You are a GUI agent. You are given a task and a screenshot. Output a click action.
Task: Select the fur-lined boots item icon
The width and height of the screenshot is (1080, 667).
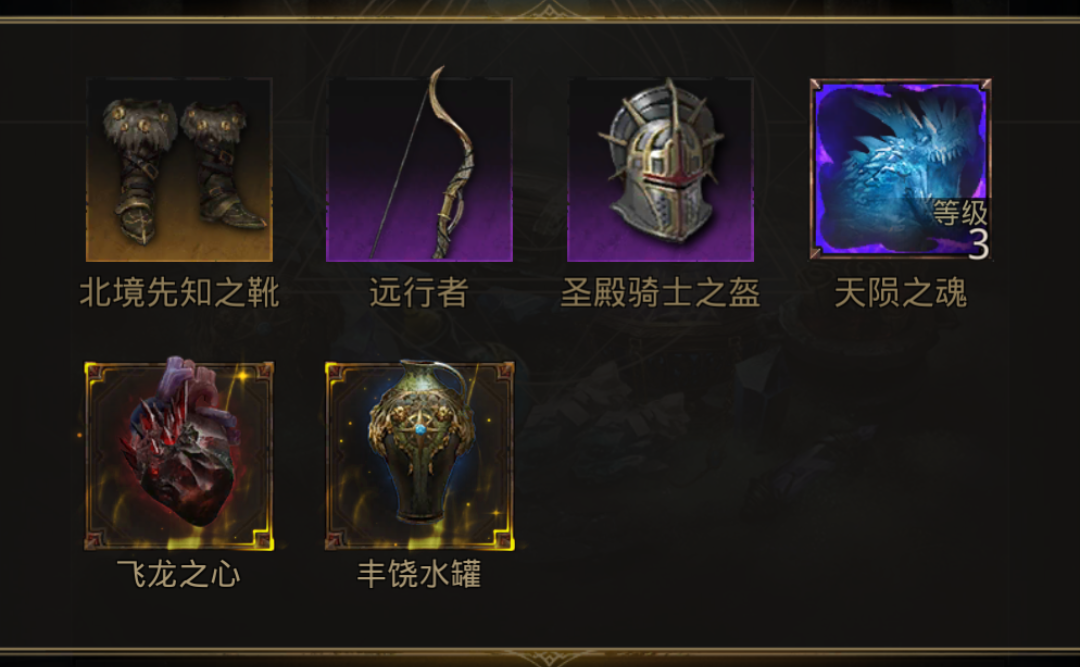coord(179,170)
